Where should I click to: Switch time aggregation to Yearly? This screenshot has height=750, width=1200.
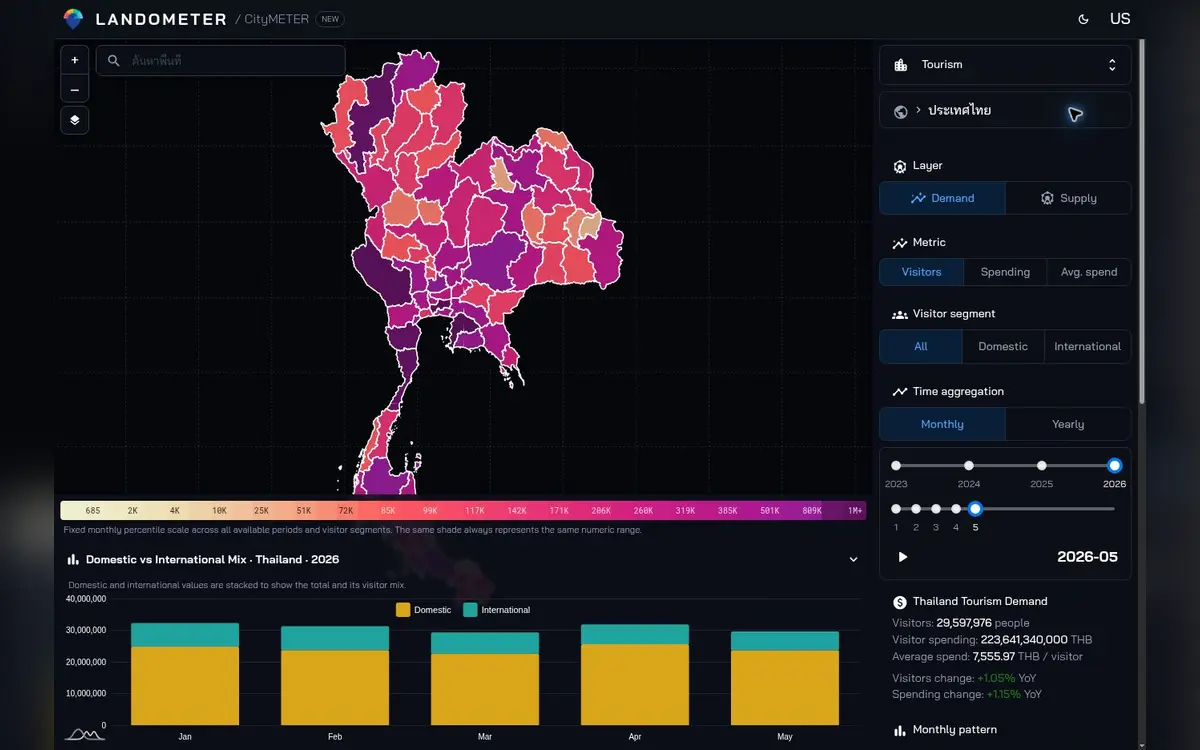pyautogui.click(x=1068, y=424)
